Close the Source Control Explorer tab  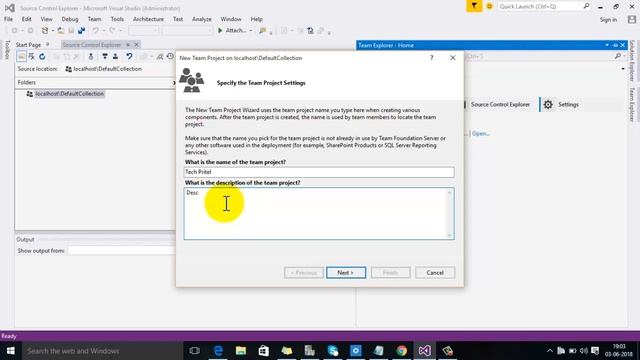pos(136,45)
